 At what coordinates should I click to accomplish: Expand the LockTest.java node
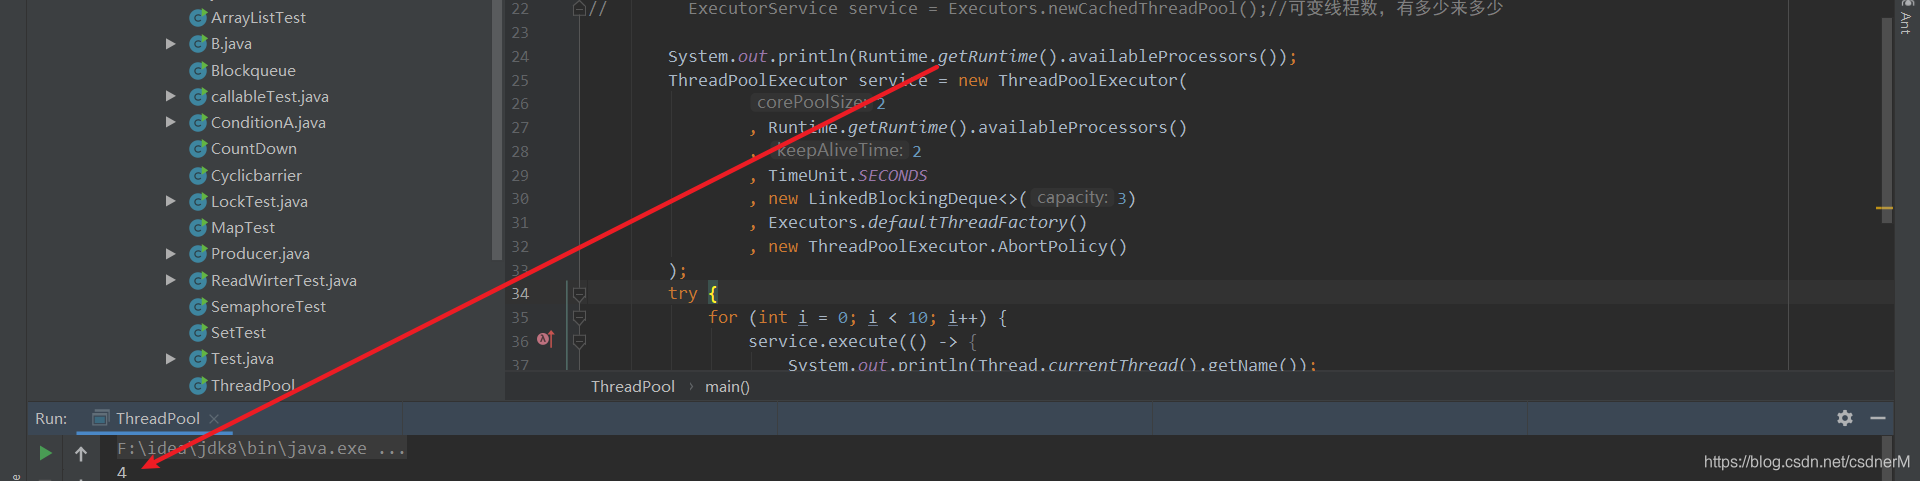(170, 201)
